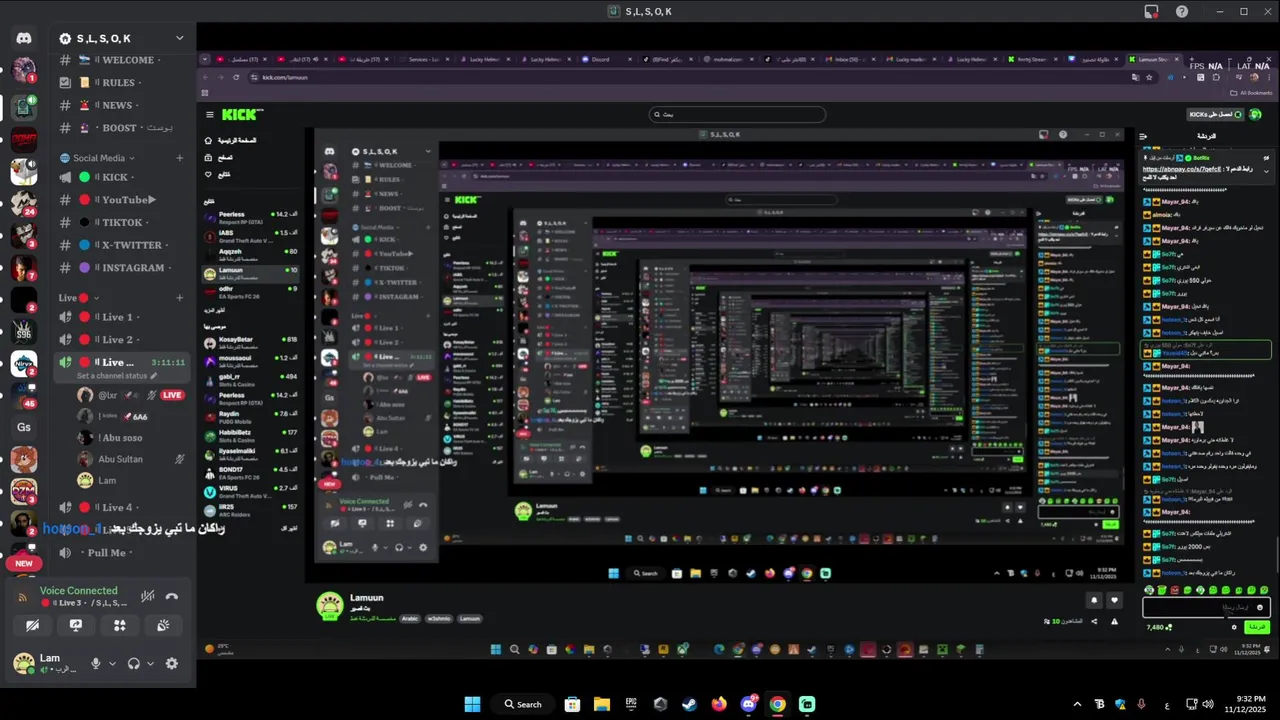The image size is (1280, 720).
Task: Toggle noise suppression in voice panel
Action: 148,597
